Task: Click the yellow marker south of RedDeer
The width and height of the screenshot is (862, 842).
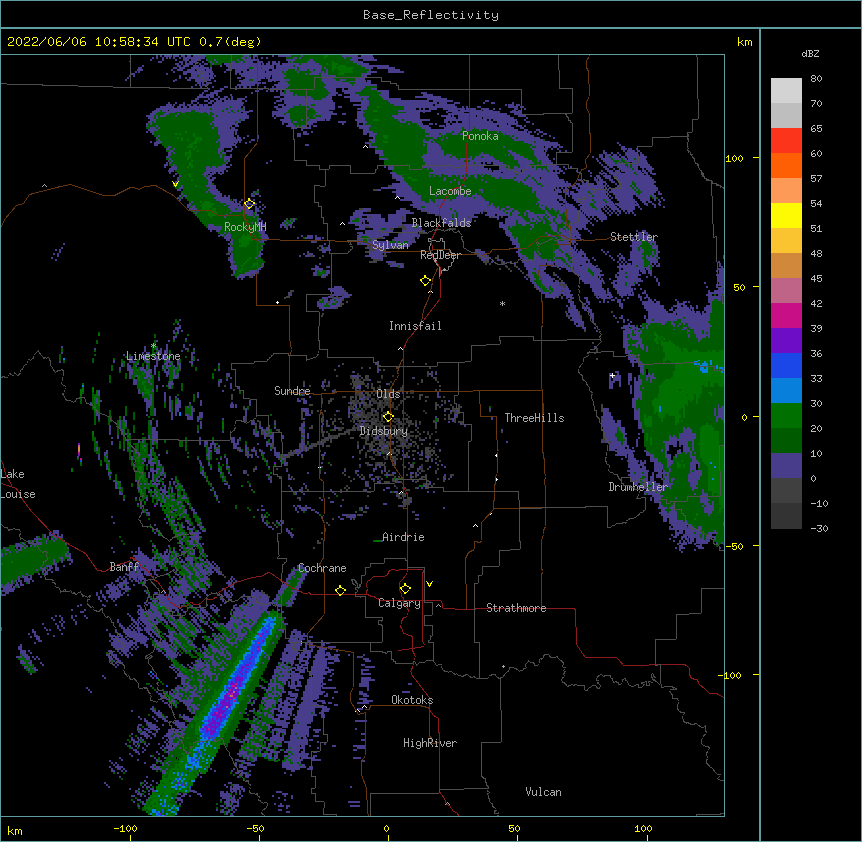Action: (426, 280)
